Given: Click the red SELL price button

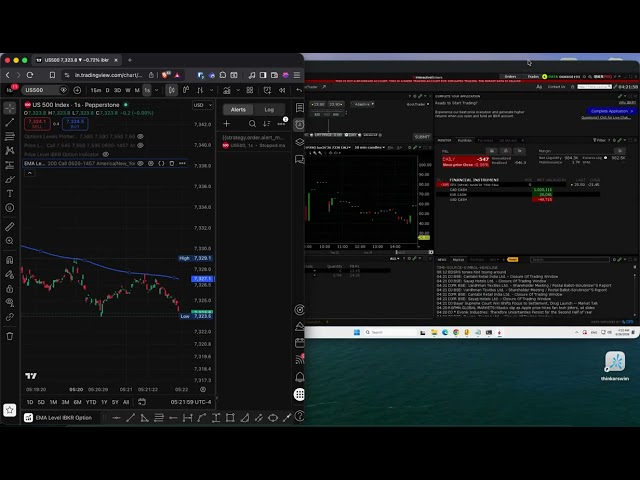Looking at the screenshot, I should (37, 124).
